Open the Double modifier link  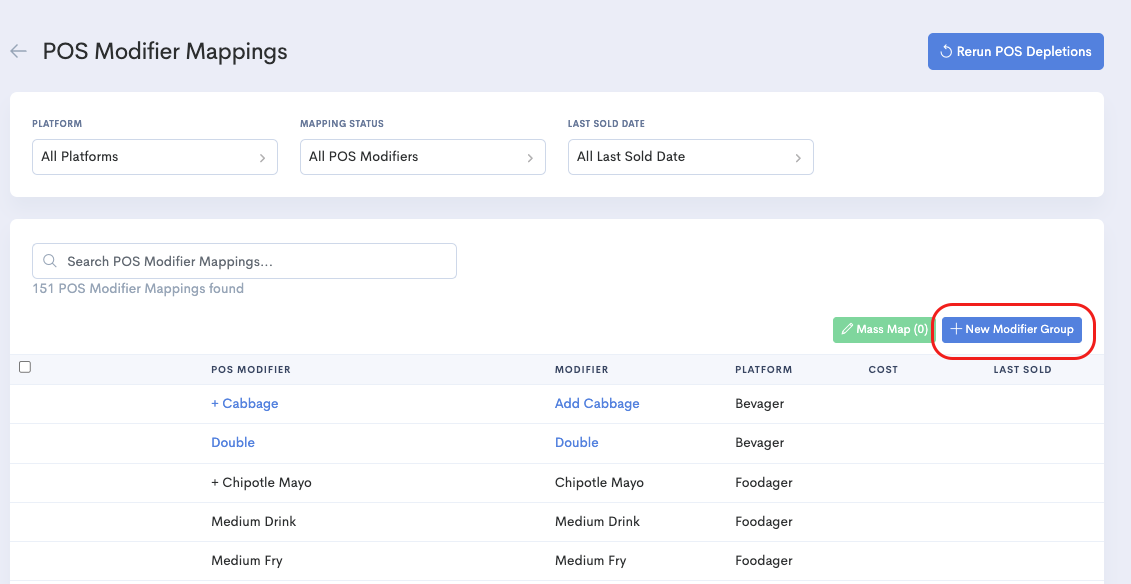tap(577, 442)
